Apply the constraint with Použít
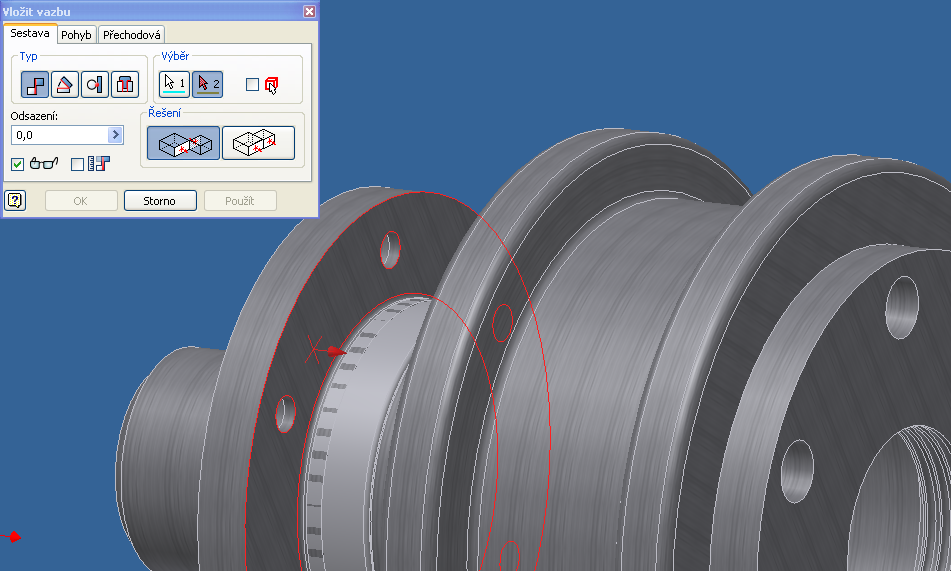Image resolution: width=951 pixels, height=571 pixels. tap(240, 201)
